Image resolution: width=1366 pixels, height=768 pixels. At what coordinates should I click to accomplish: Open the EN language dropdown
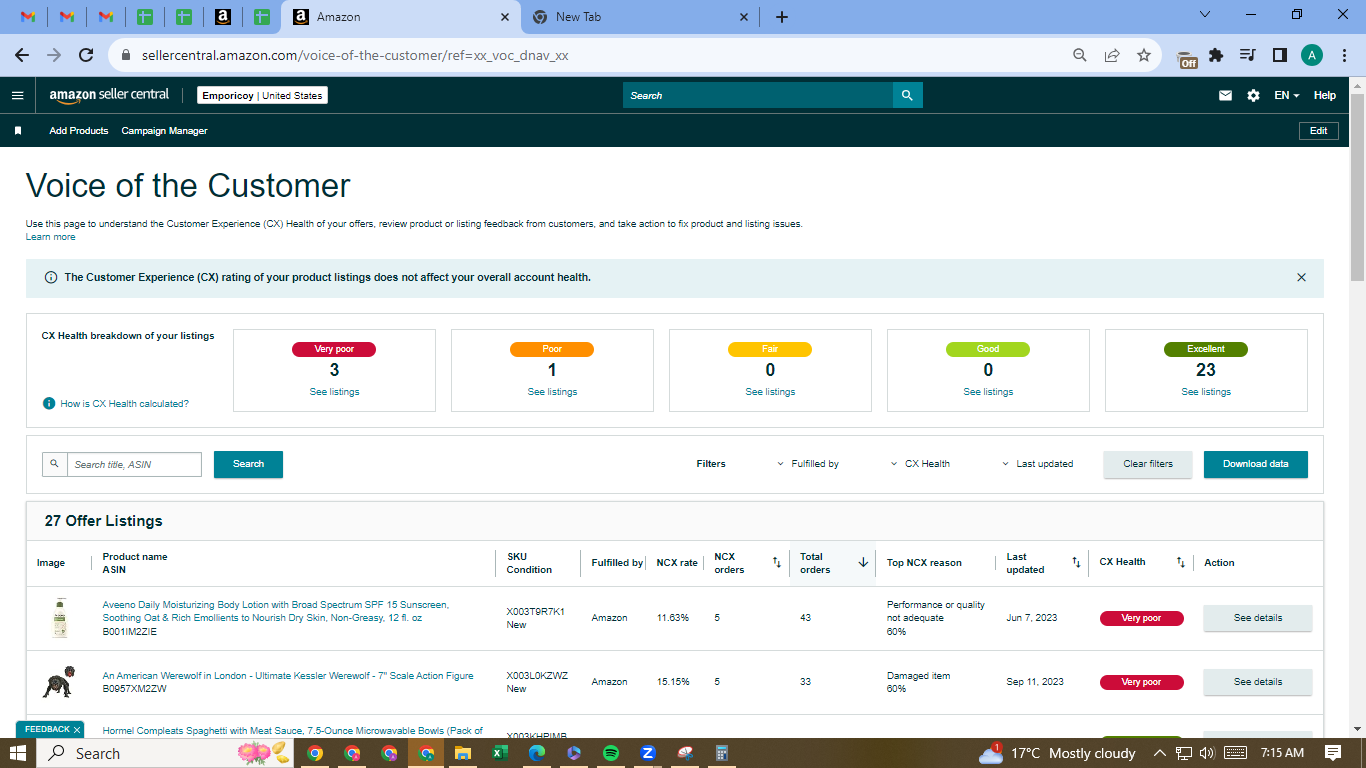pyautogui.click(x=1287, y=96)
